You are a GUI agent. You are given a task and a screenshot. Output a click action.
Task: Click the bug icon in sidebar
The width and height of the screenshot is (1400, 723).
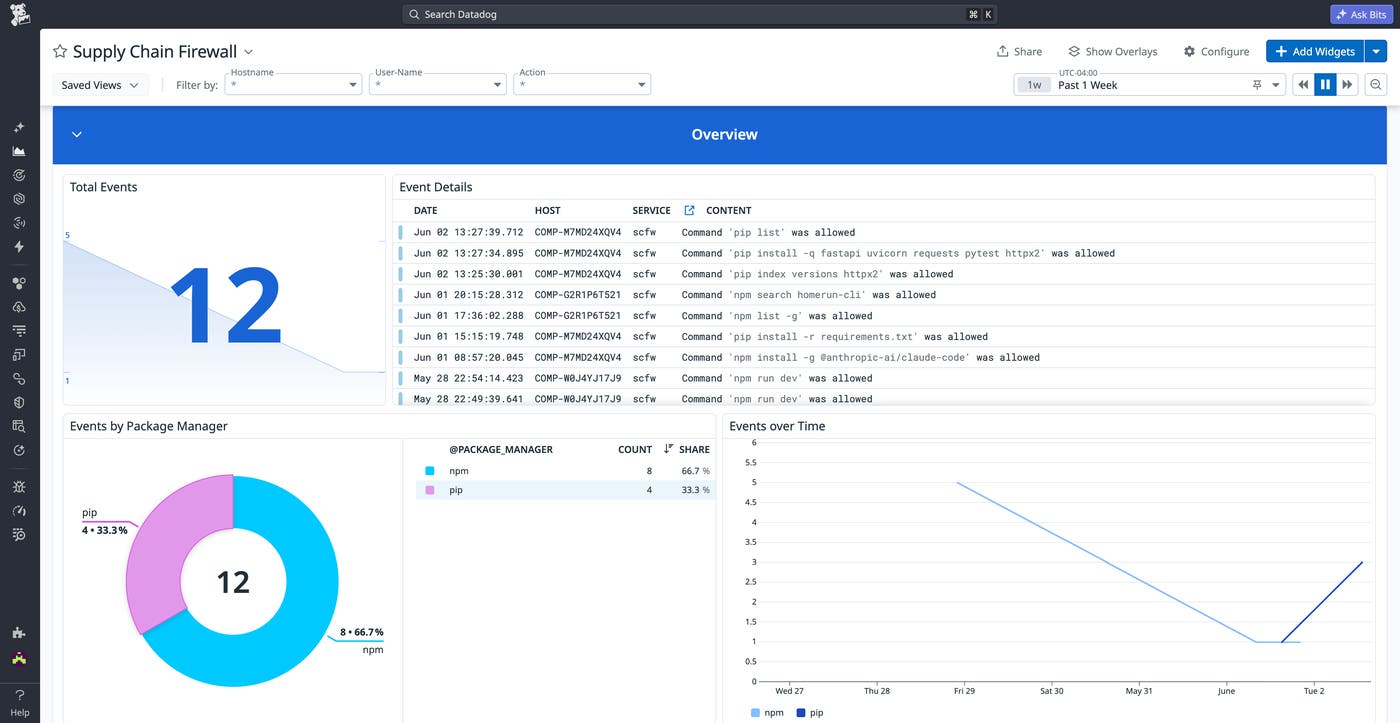click(19, 487)
